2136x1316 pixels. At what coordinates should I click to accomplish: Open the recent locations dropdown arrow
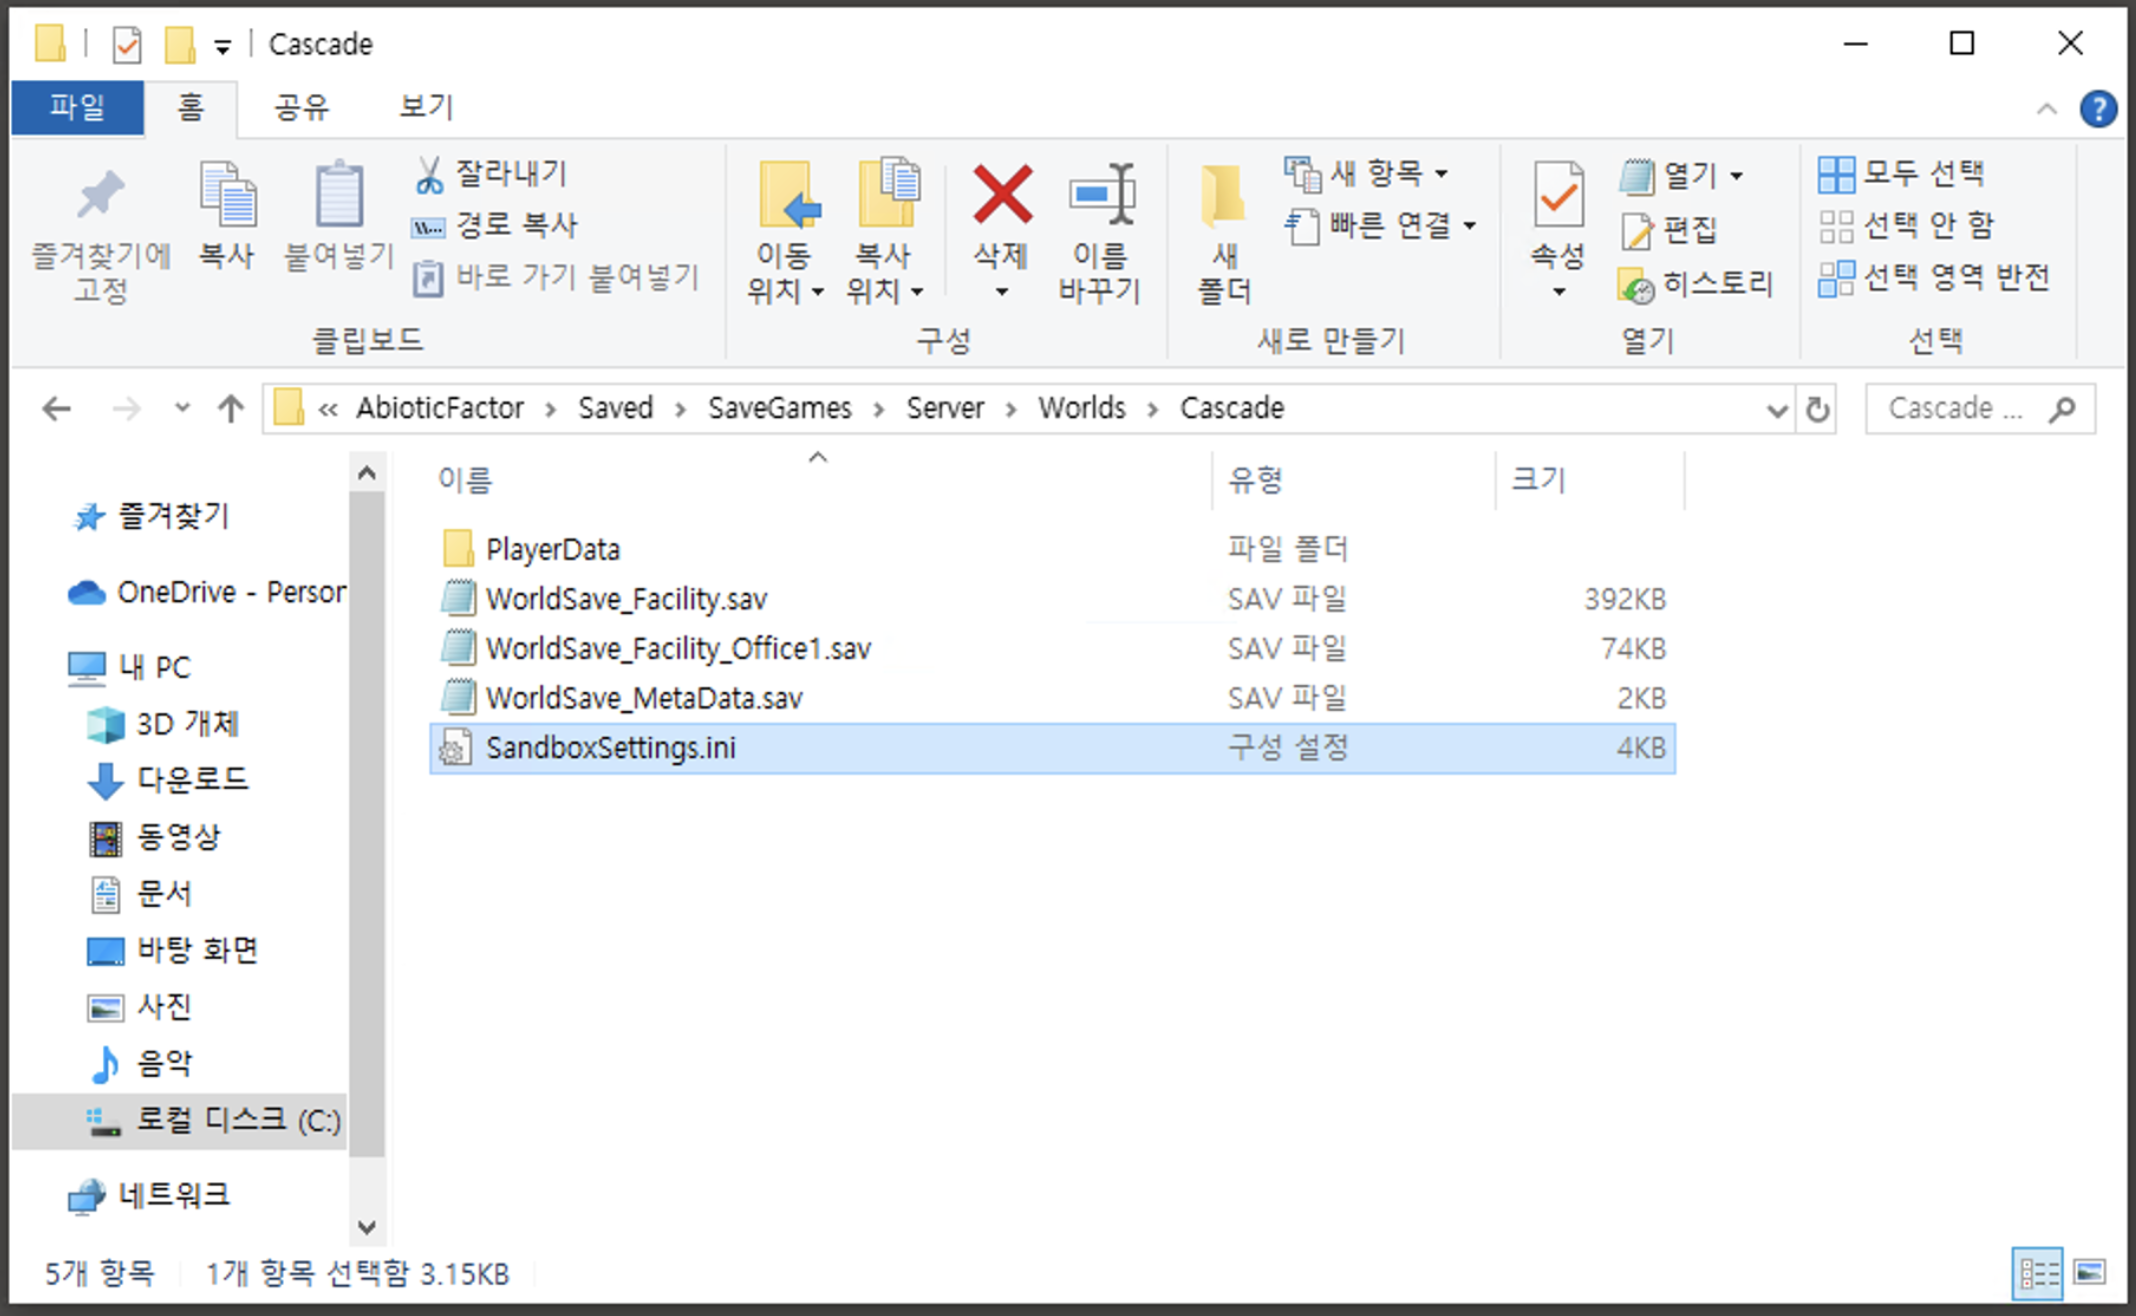[x=182, y=408]
